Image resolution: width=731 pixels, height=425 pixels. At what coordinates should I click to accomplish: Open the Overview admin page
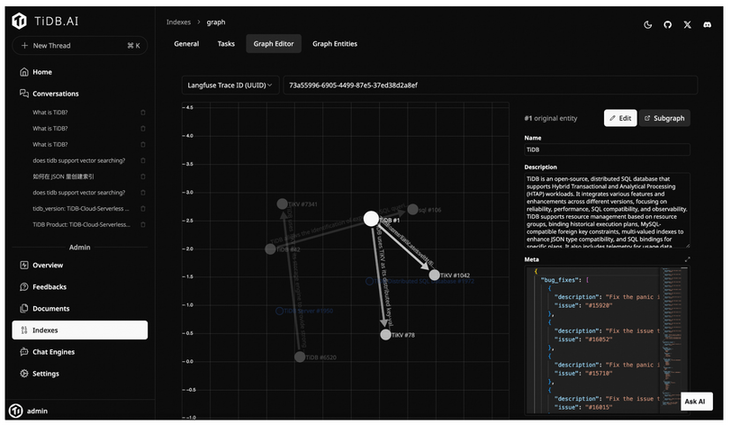(x=80, y=265)
